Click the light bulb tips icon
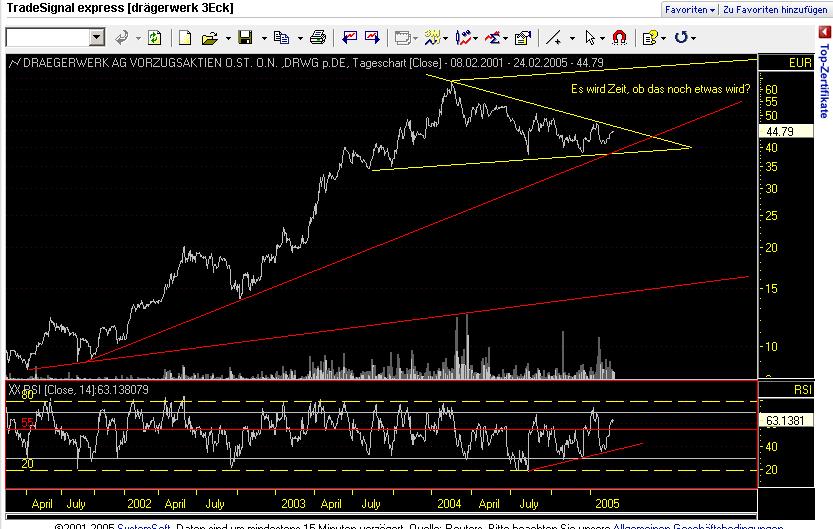The width and height of the screenshot is (833, 529). [x=650, y=38]
